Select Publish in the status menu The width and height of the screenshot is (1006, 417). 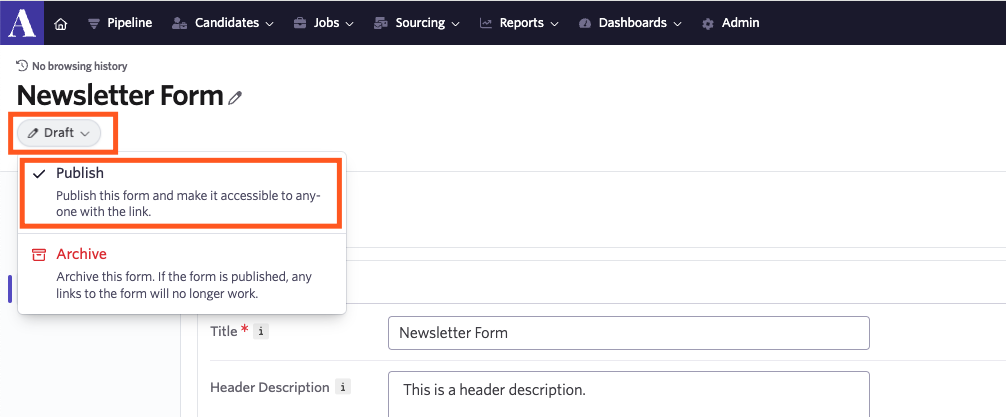[182, 193]
